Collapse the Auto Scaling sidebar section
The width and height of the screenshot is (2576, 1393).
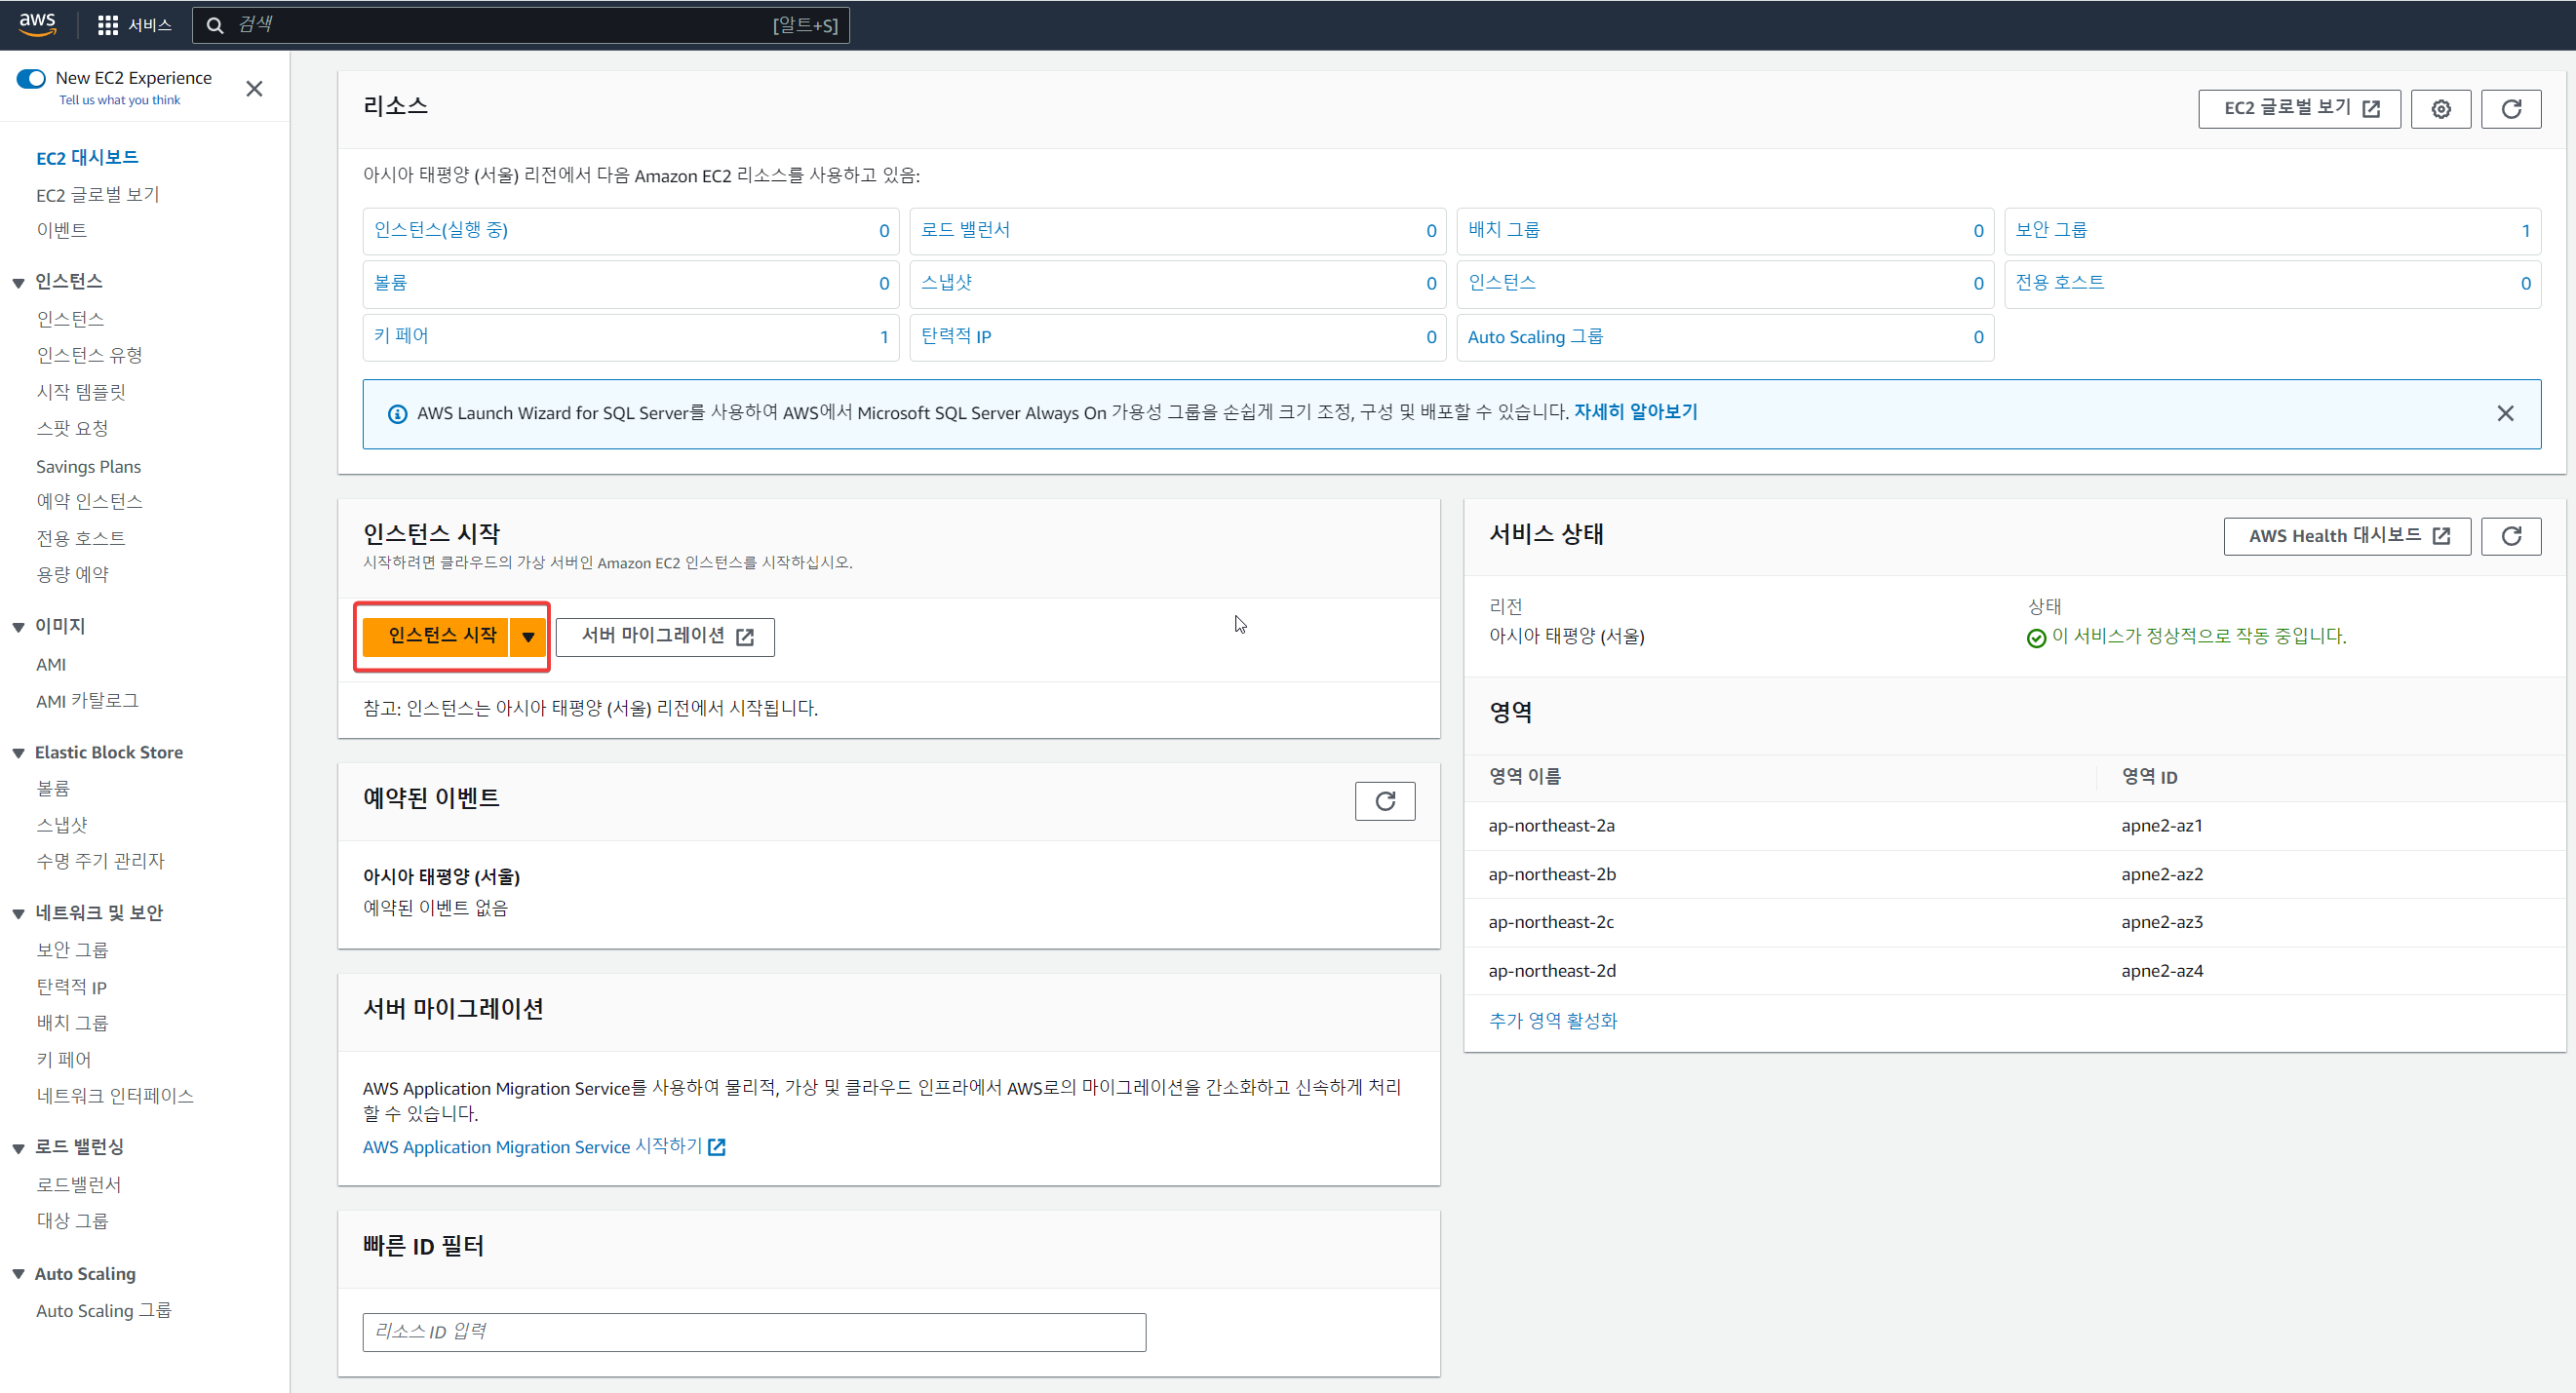click(18, 1274)
